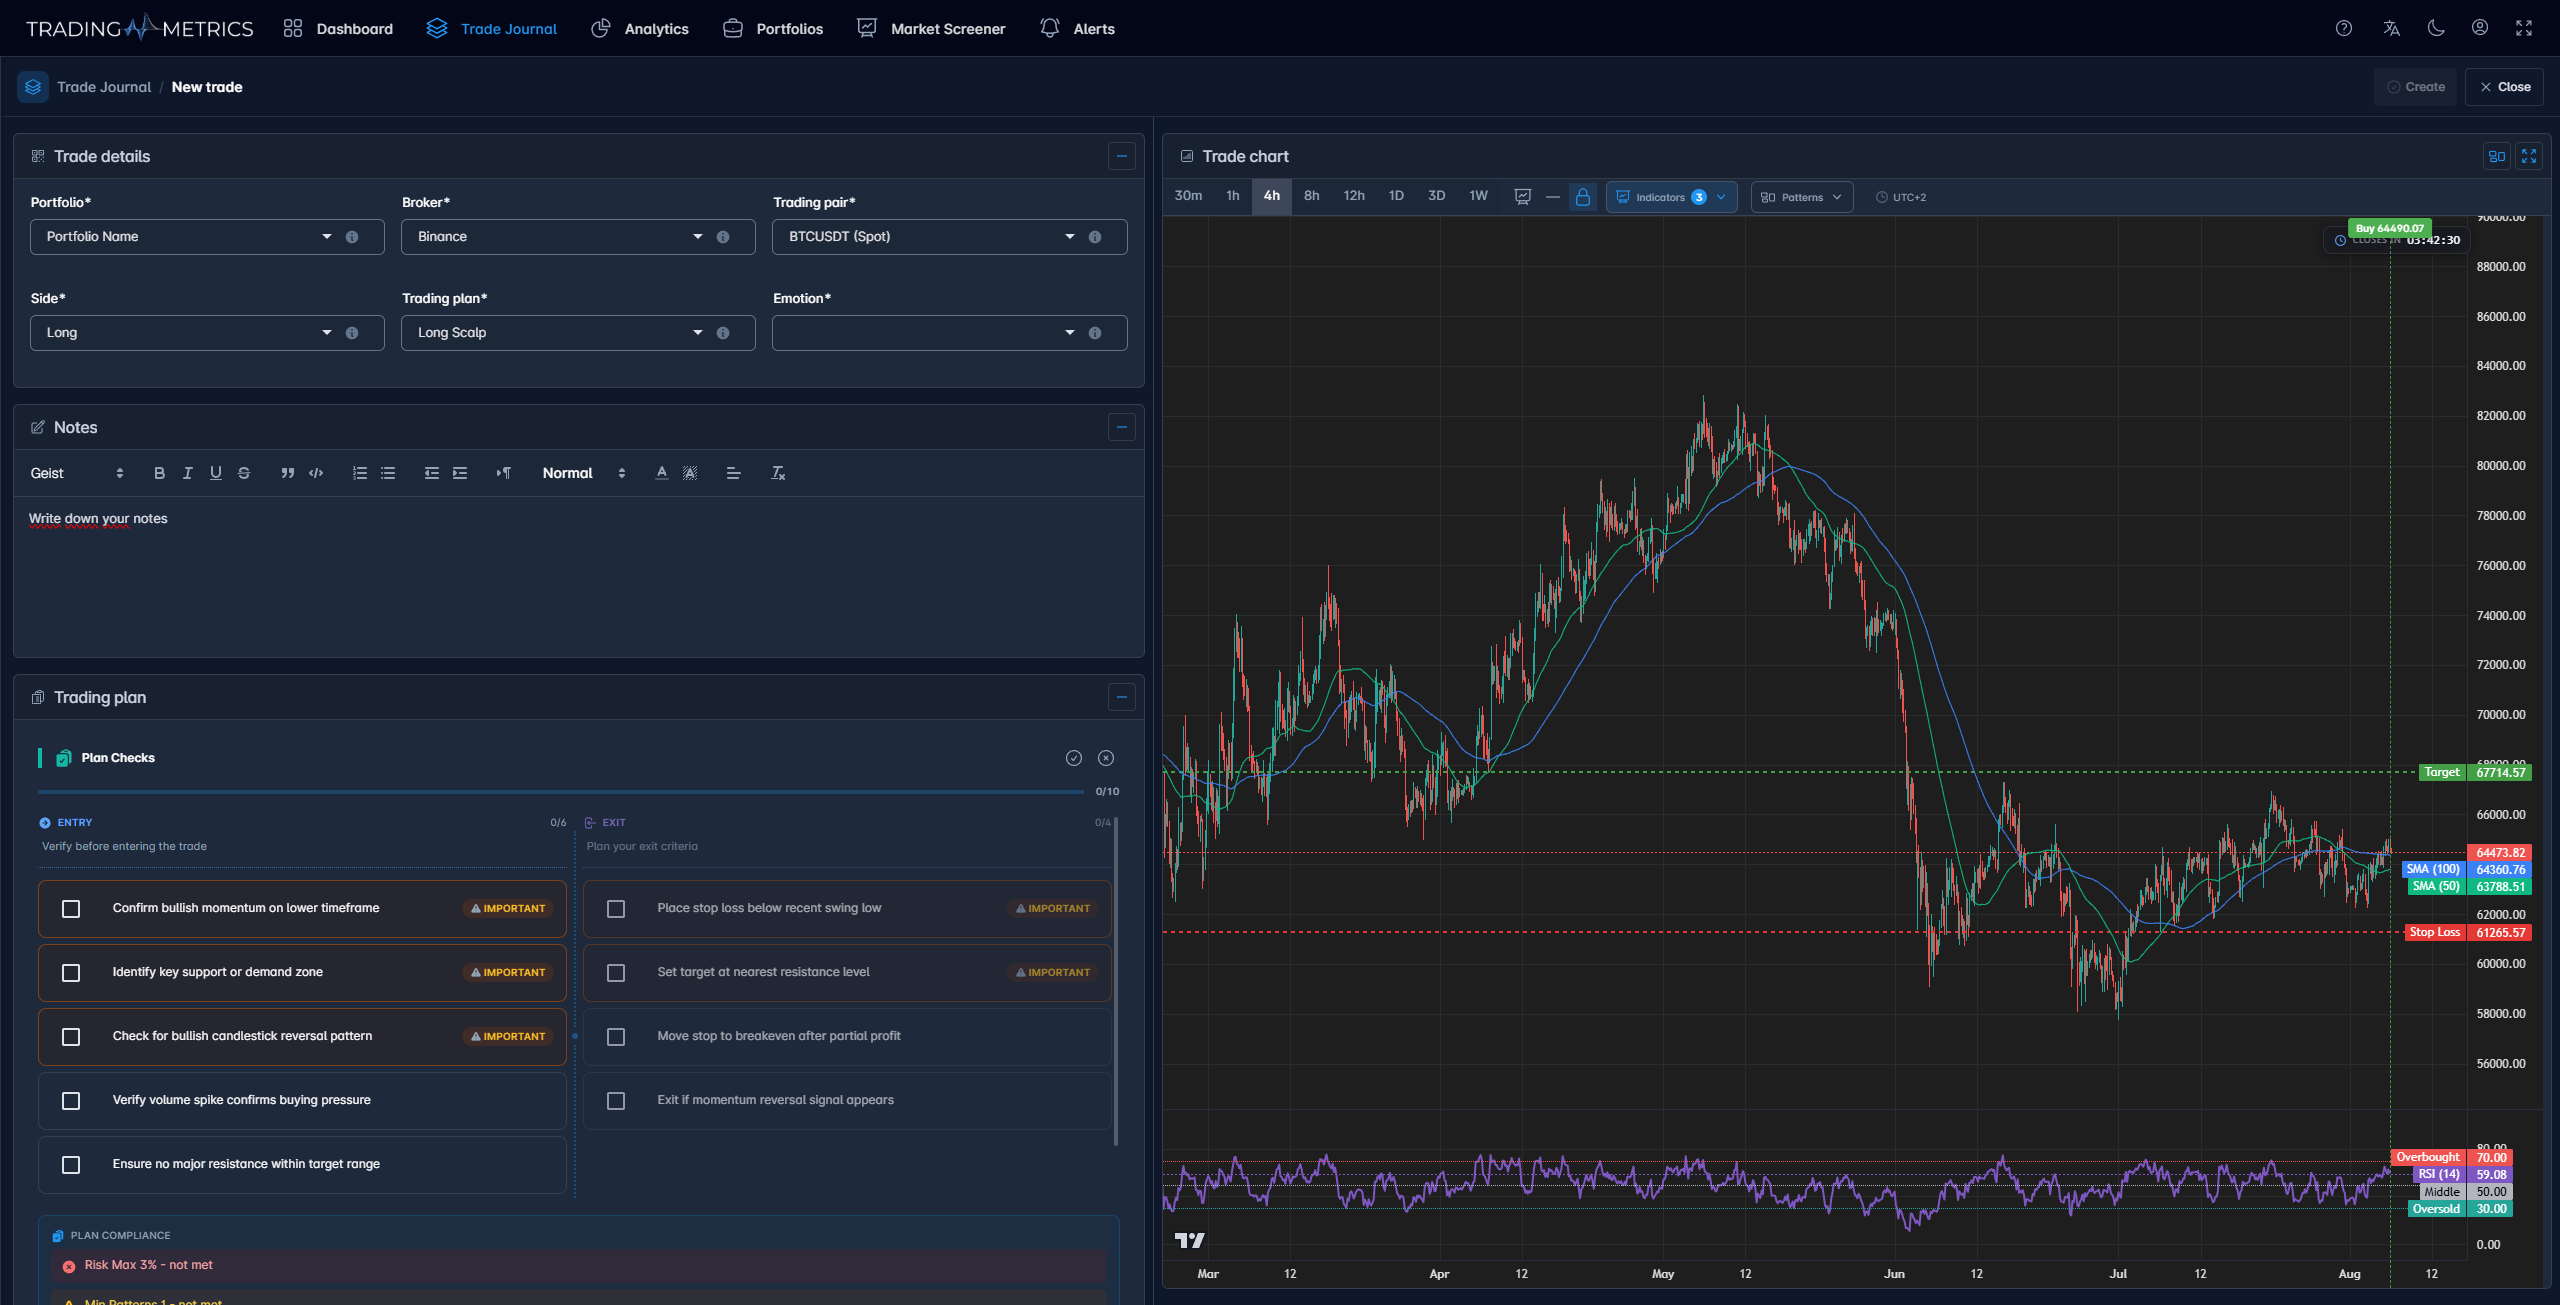Open the language translation menu
Screen dimensions: 2560x1305
point(2391,28)
